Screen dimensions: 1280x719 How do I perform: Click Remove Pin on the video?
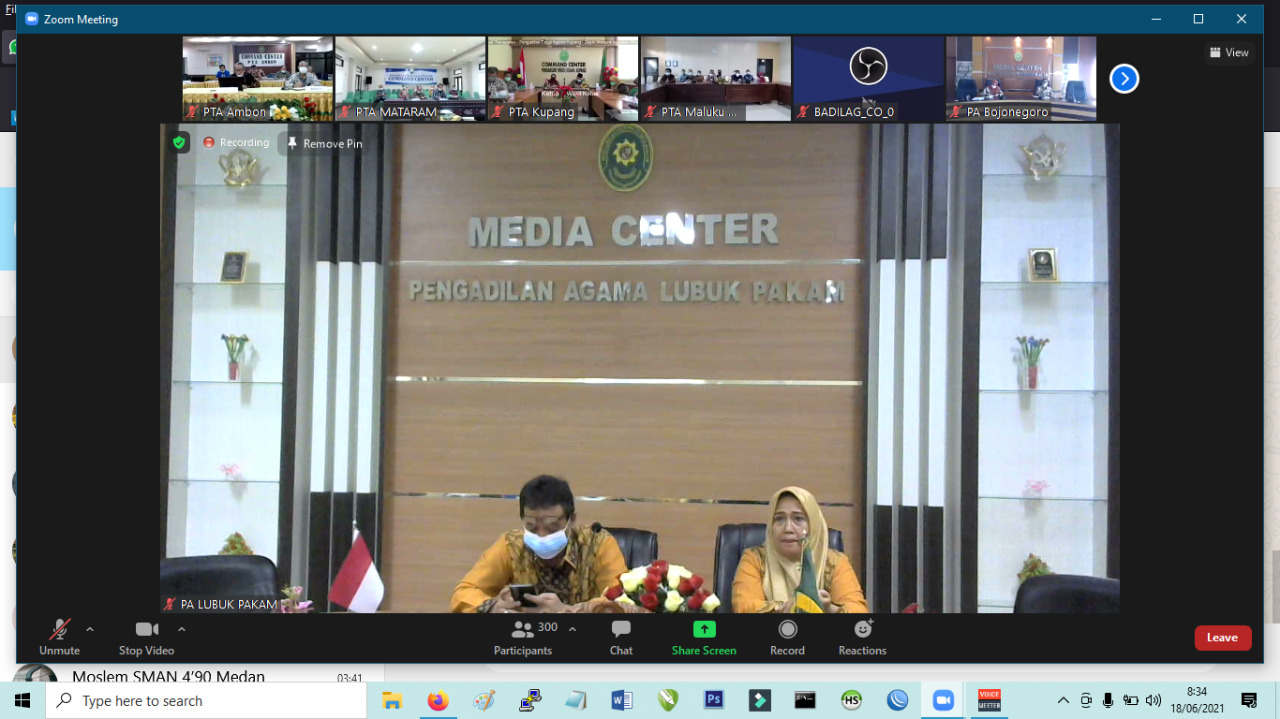point(324,143)
